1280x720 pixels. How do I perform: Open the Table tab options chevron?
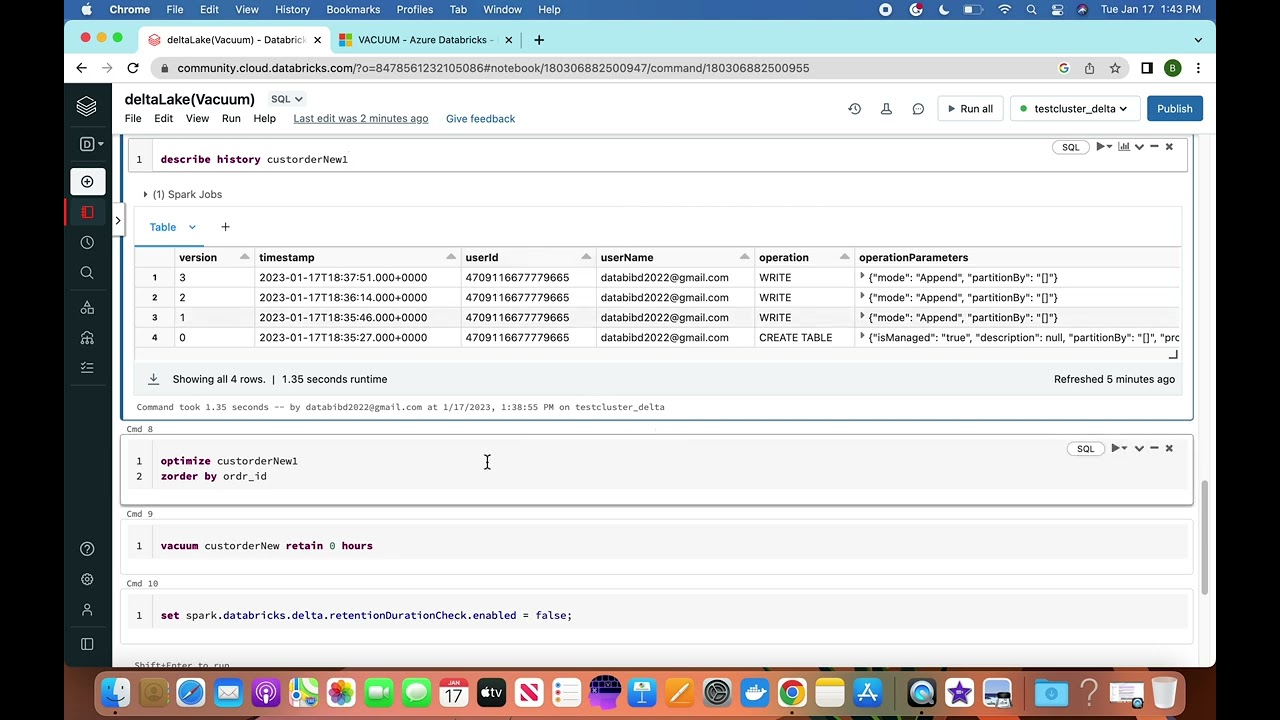[x=192, y=227]
